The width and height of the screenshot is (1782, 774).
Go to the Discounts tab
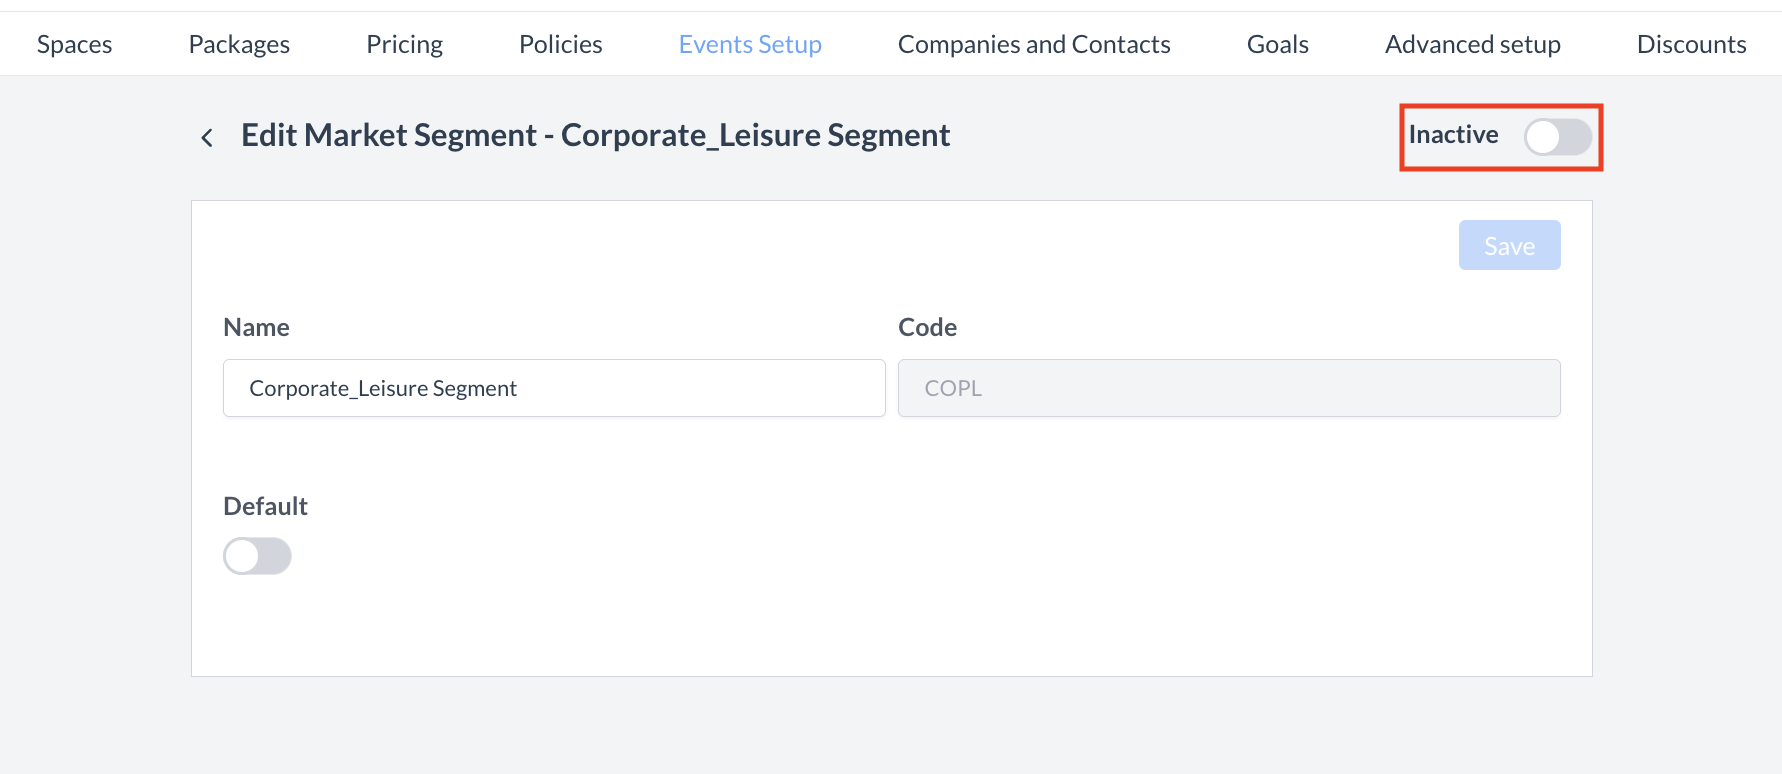pos(1691,44)
